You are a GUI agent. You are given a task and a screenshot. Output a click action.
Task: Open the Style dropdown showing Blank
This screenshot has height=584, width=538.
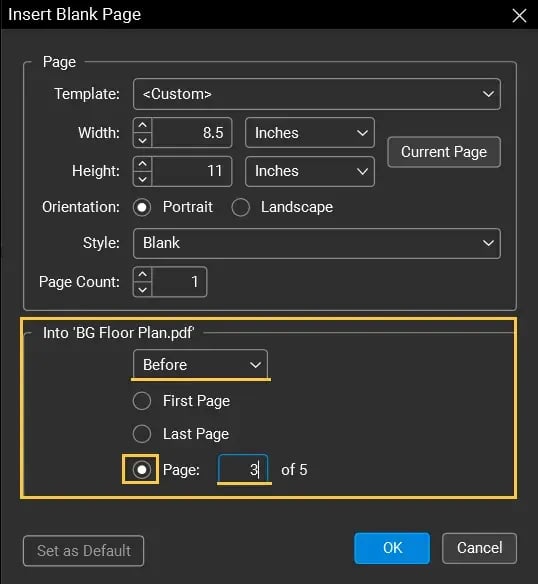click(x=317, y=243)
